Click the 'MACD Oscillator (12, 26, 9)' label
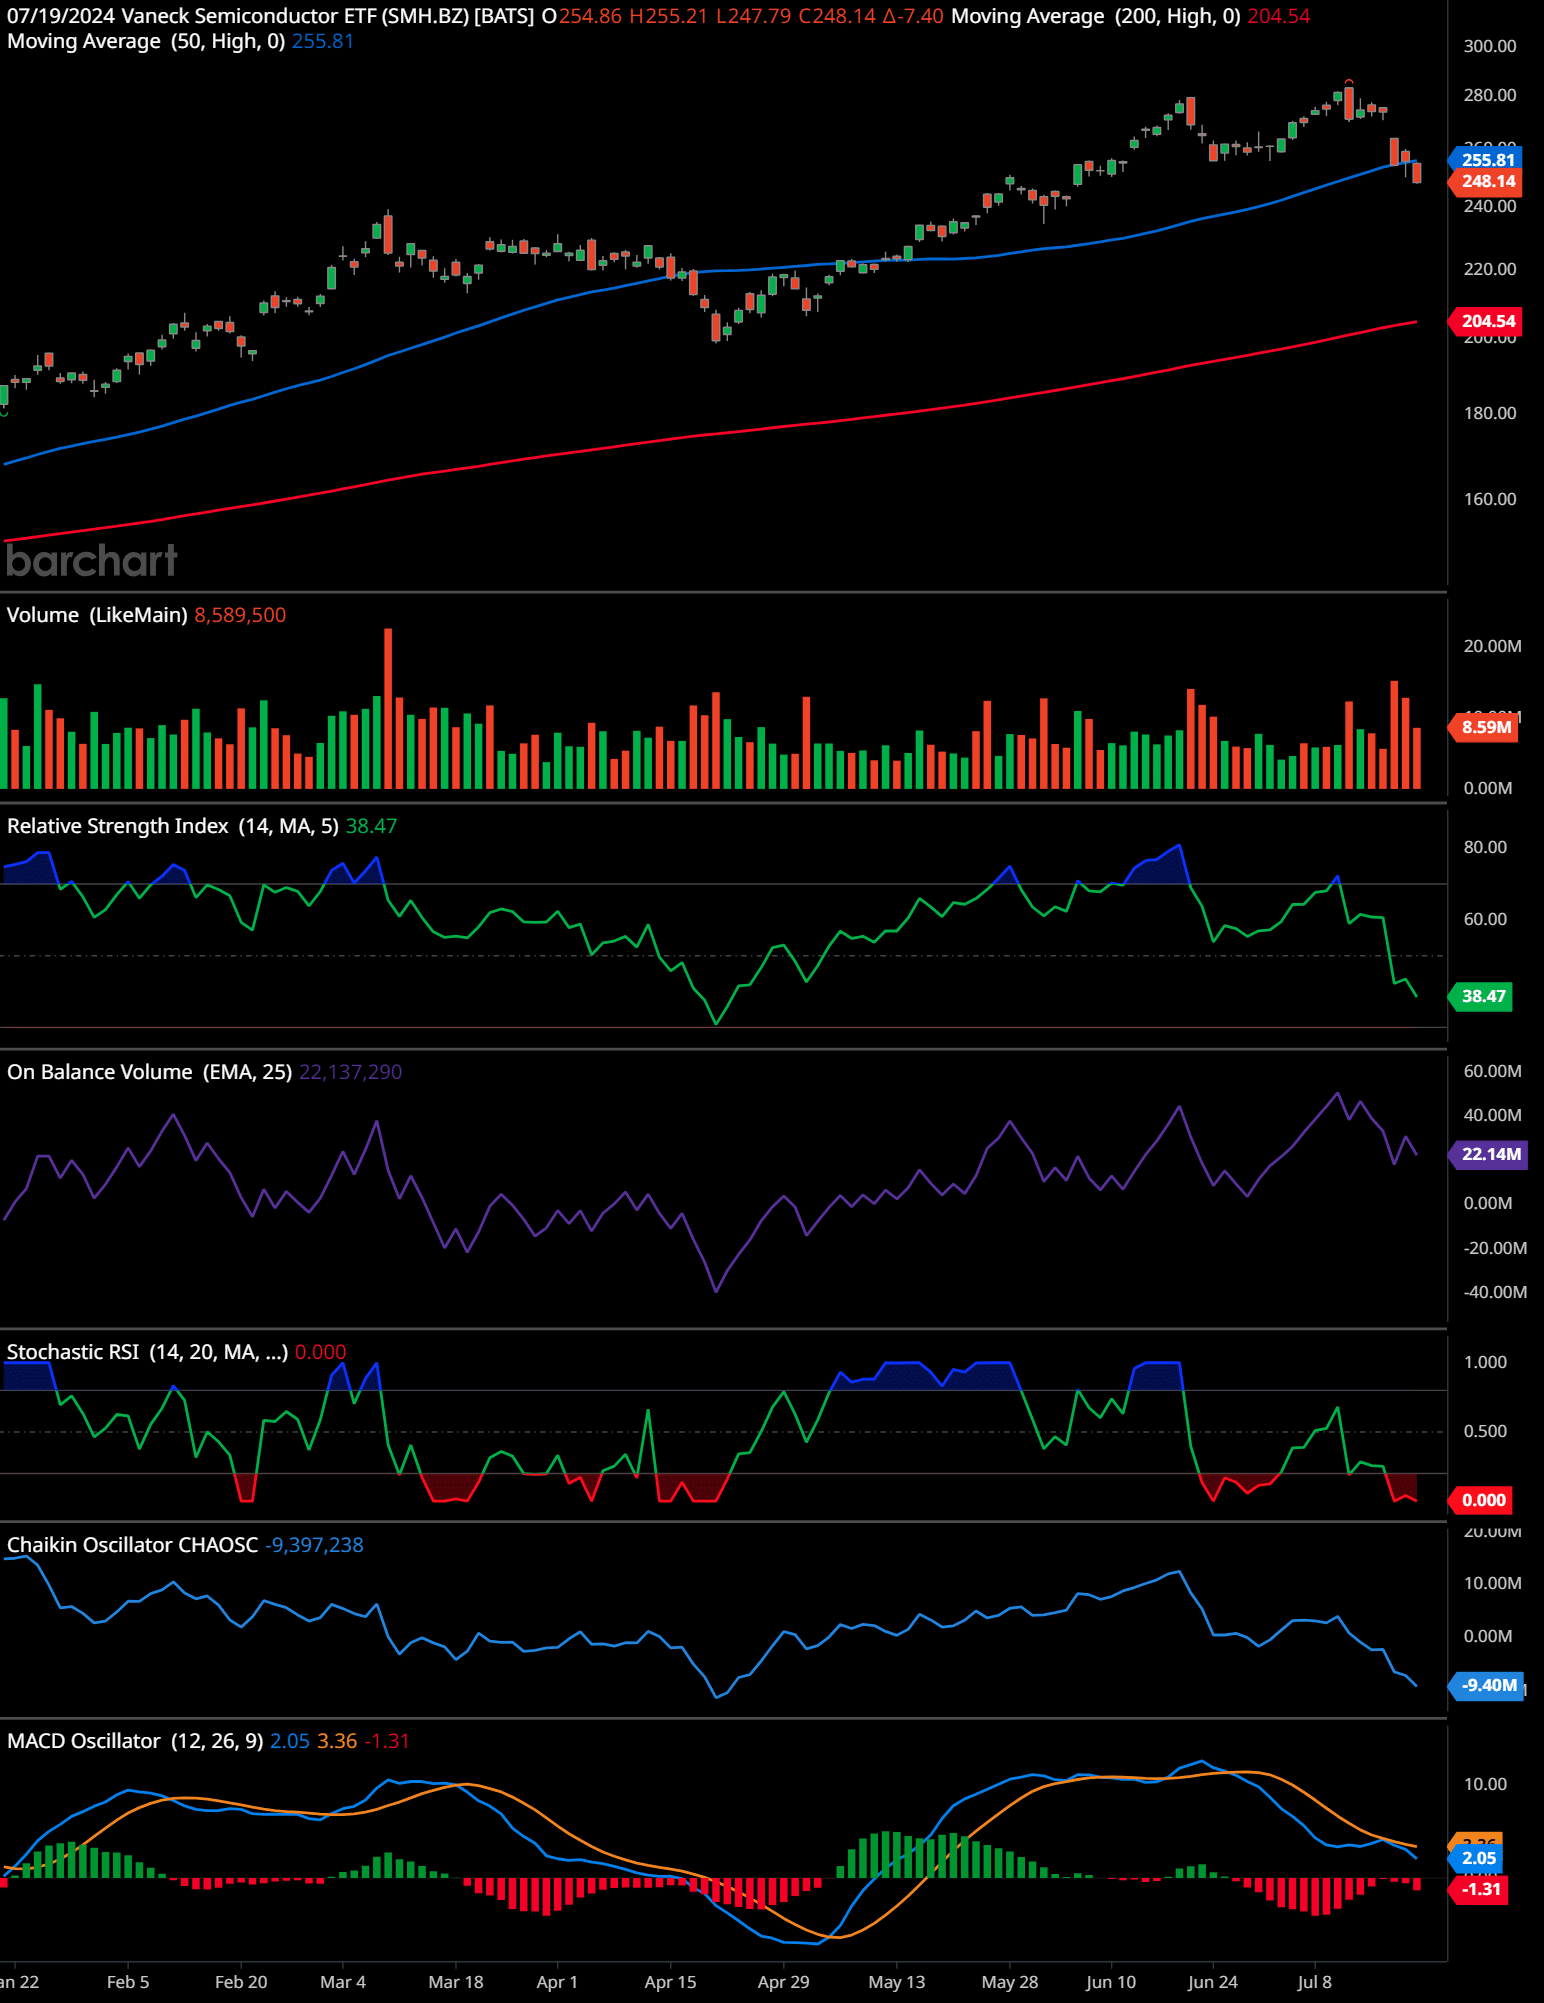 [x=135, y=1741]
